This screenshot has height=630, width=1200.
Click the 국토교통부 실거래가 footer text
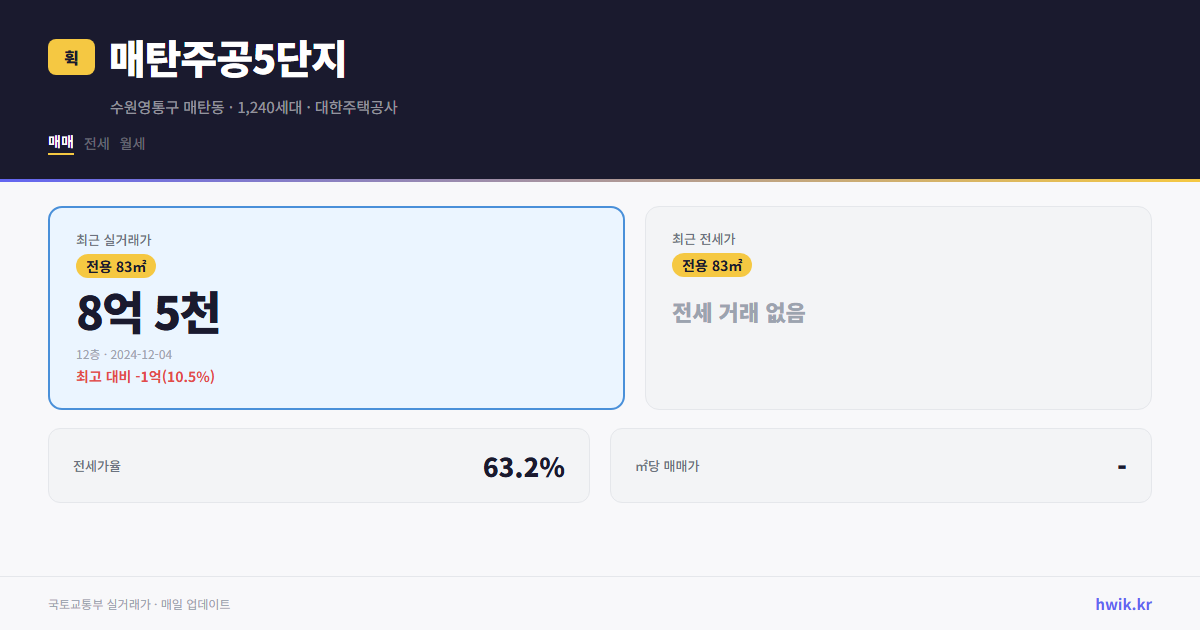pos(139,603)
